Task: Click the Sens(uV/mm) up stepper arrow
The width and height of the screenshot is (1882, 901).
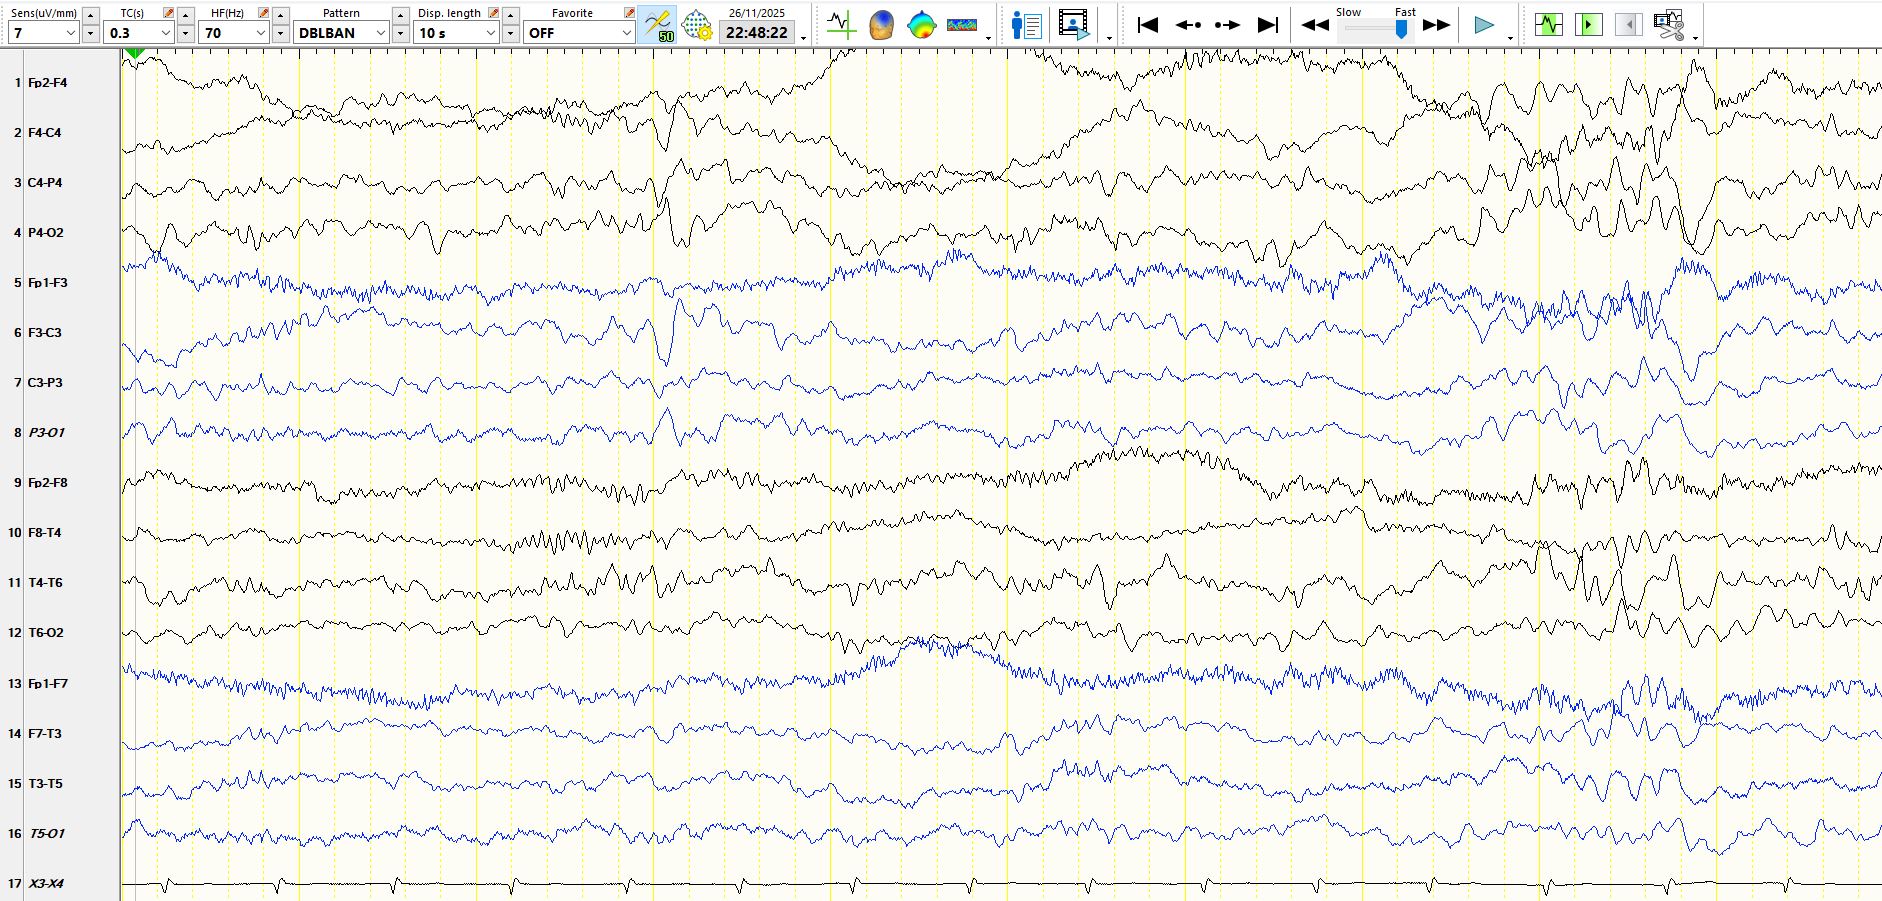Action: pos(91,15)
